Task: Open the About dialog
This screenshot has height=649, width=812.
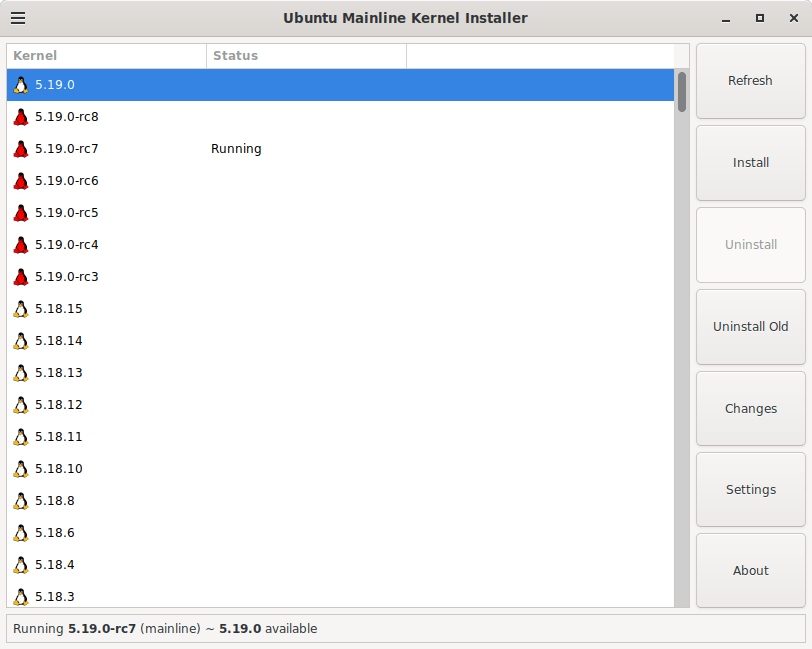Action: pos(750,571)
